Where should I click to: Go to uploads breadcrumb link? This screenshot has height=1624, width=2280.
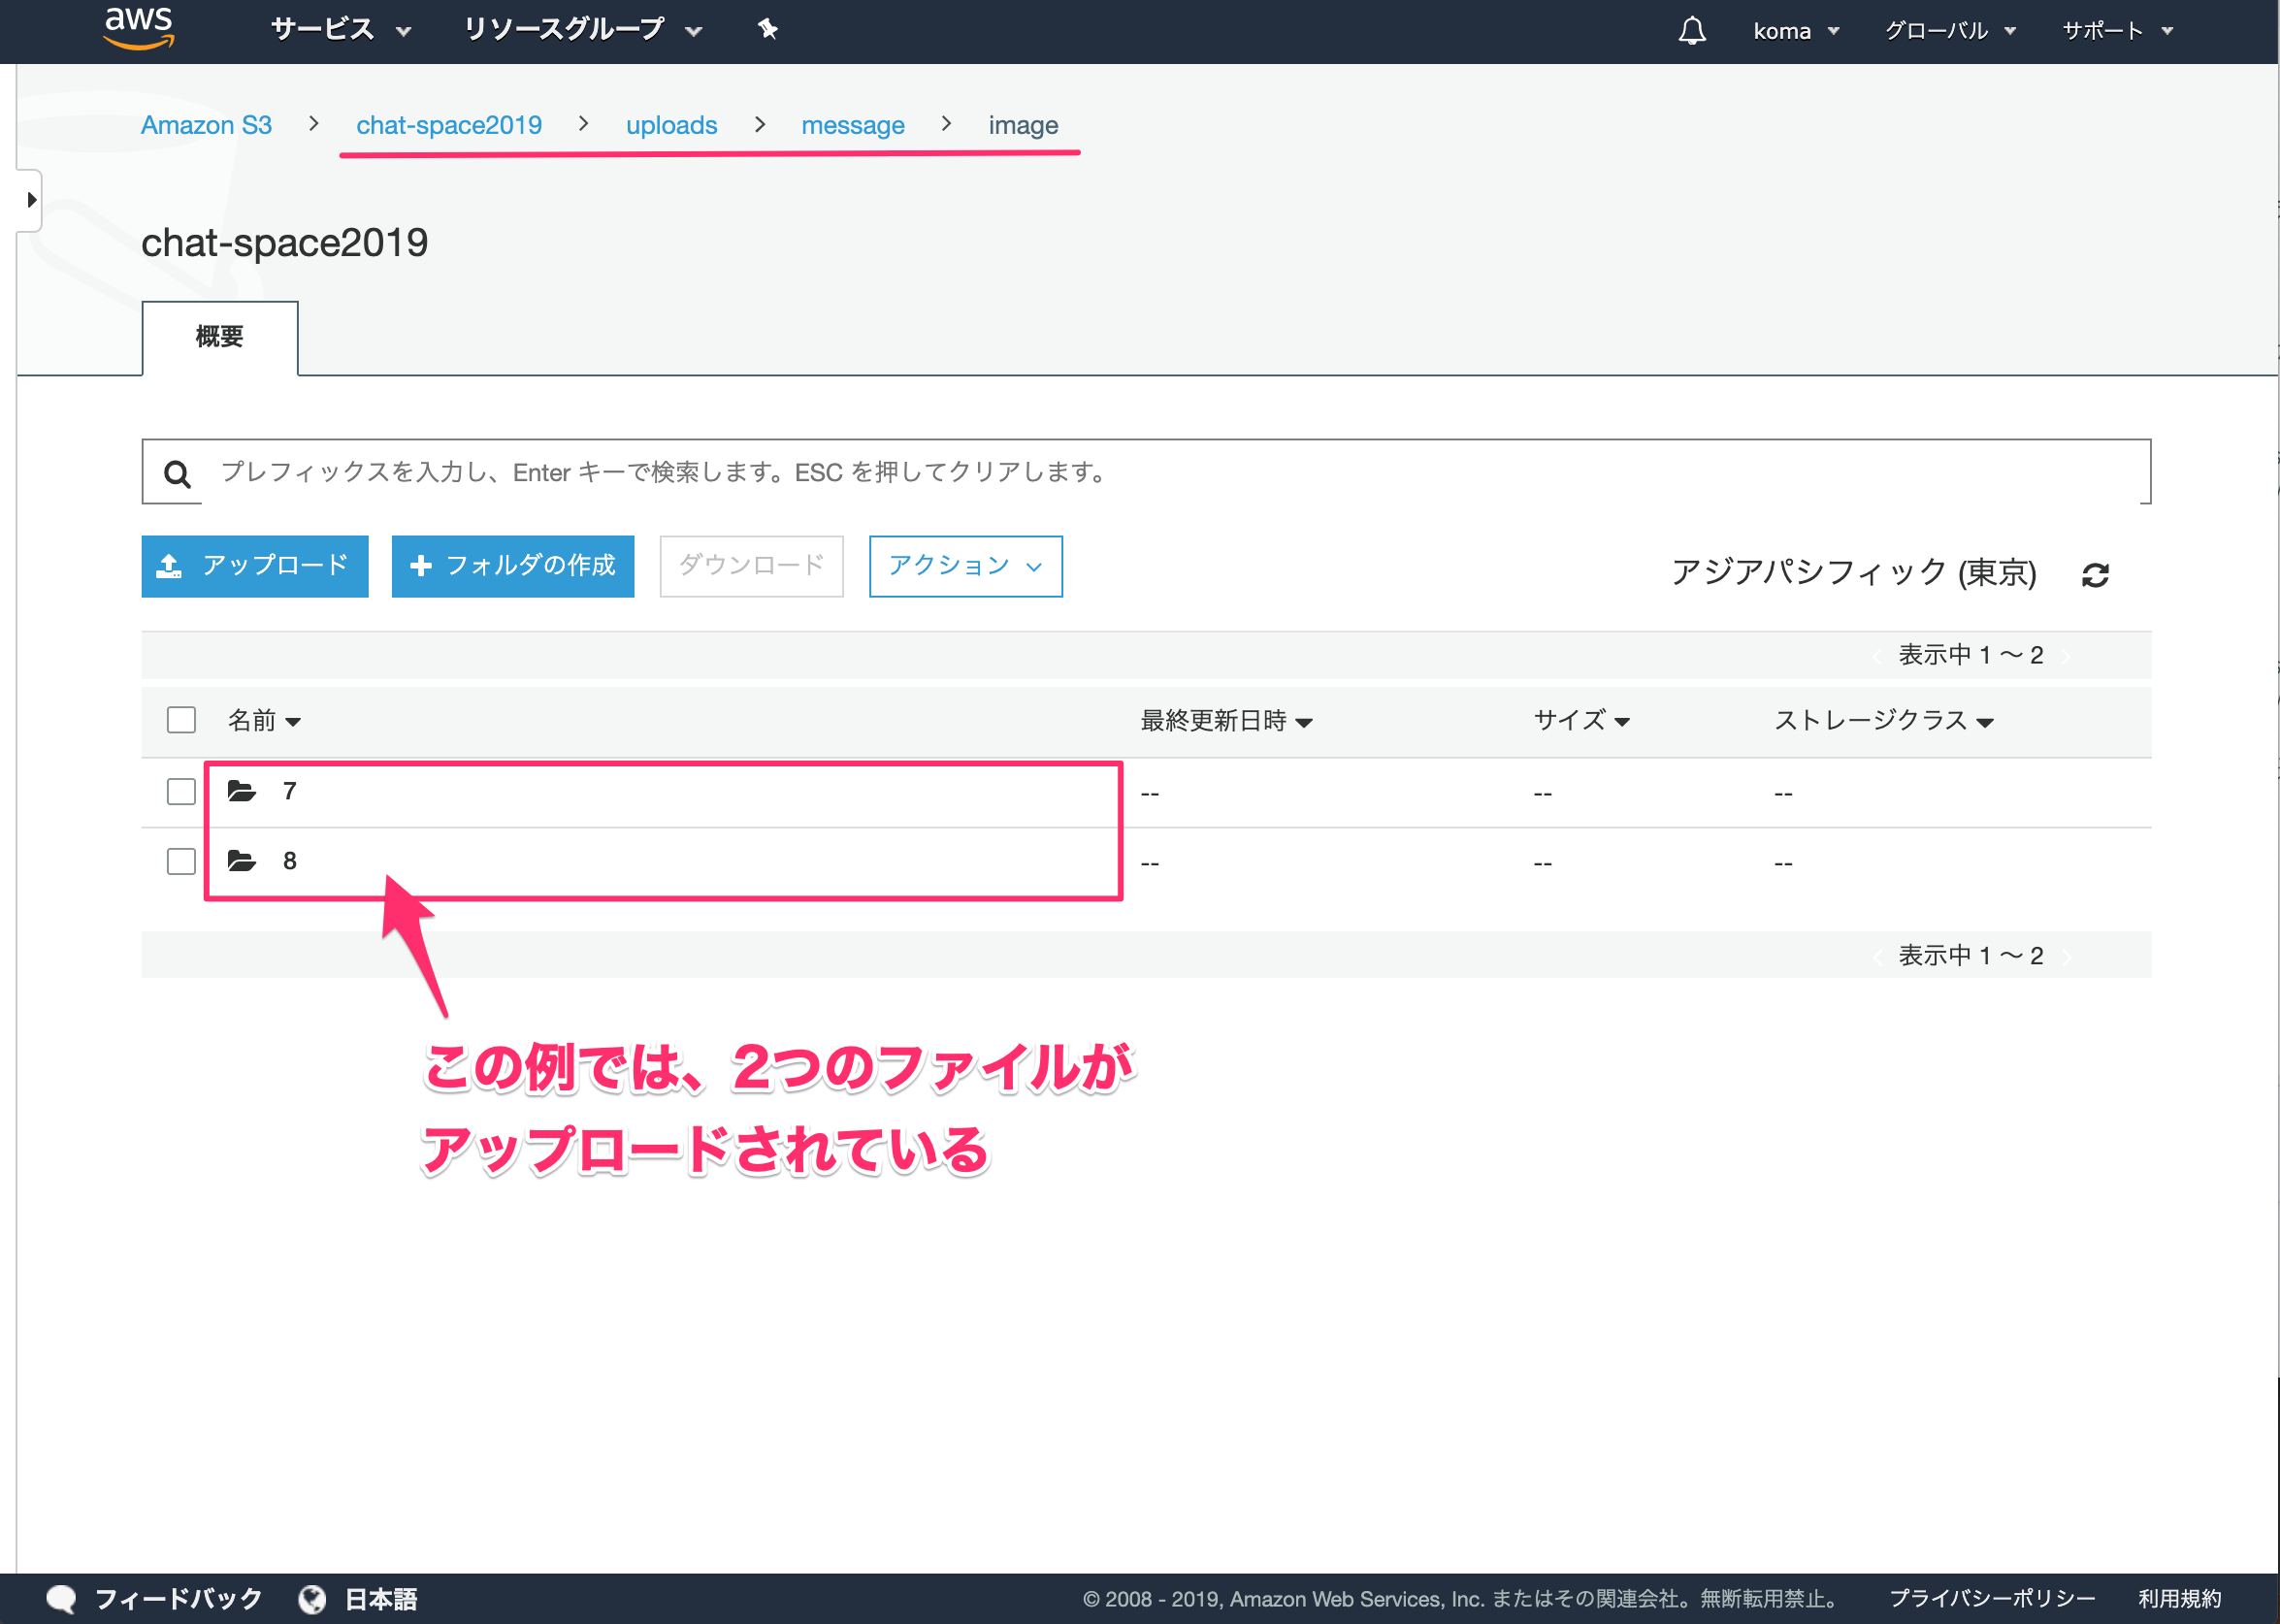coord(671,125)
